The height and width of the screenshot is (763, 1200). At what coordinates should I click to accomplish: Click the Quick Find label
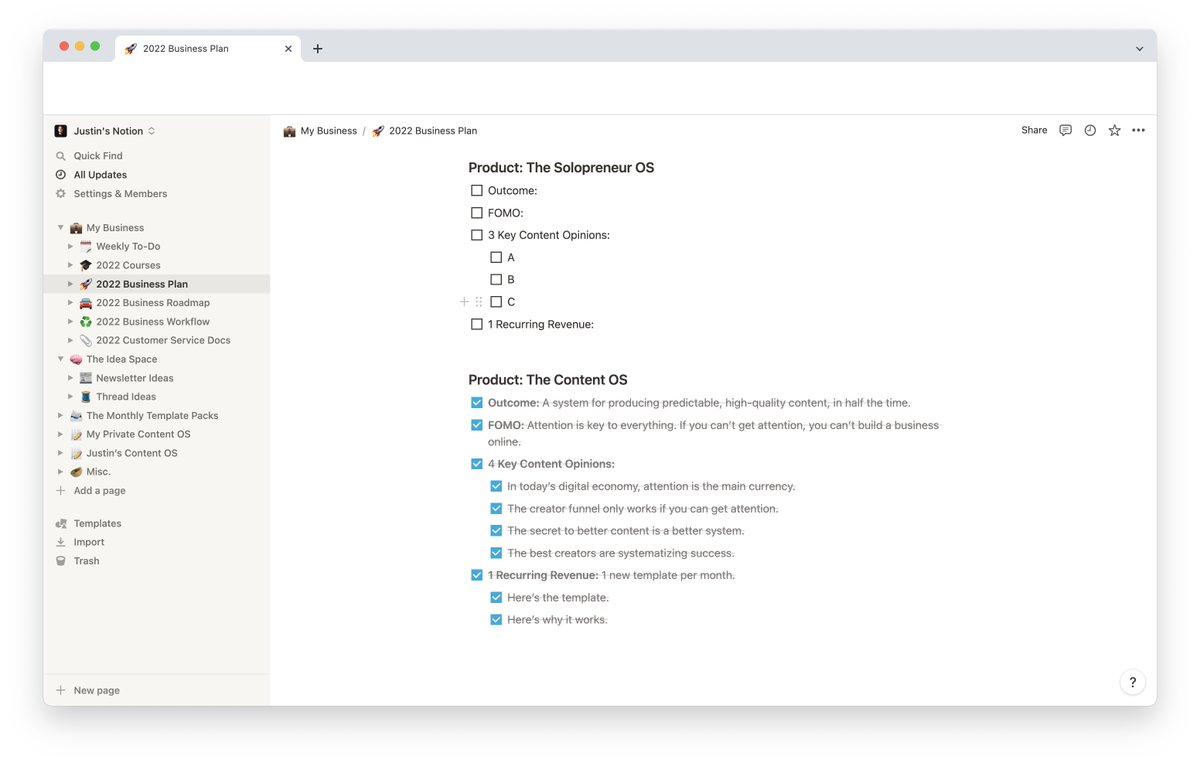click(x=98, y=156)
